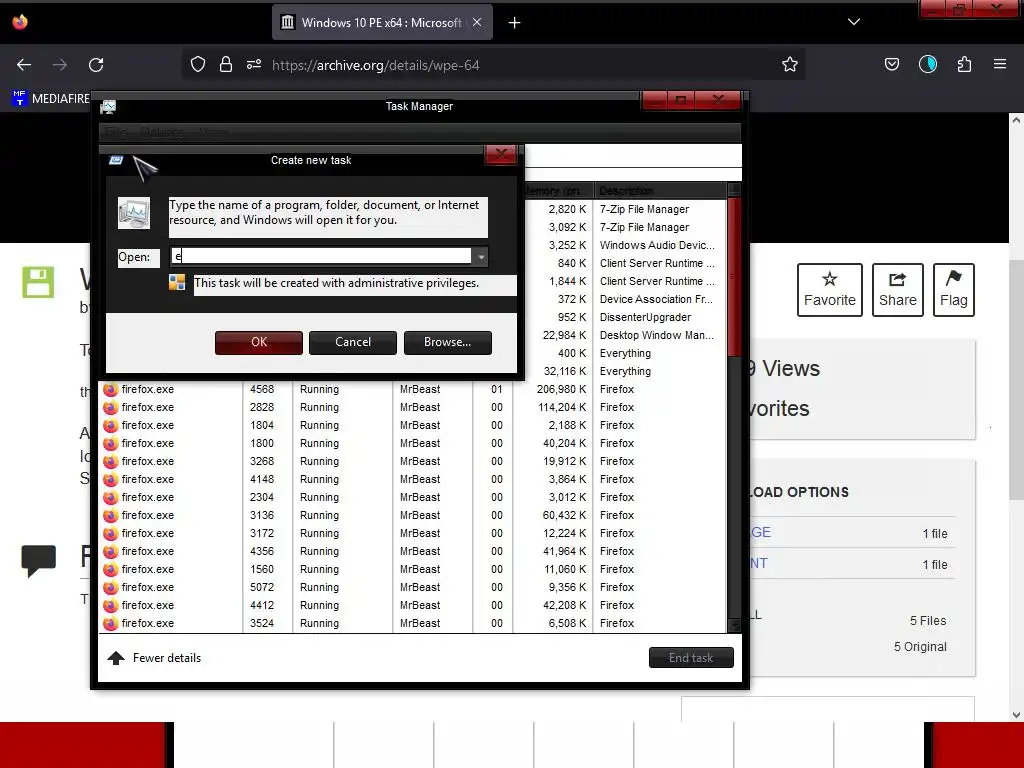
Task: Click the tracking protection shield icon
Action: pos(198,64)
